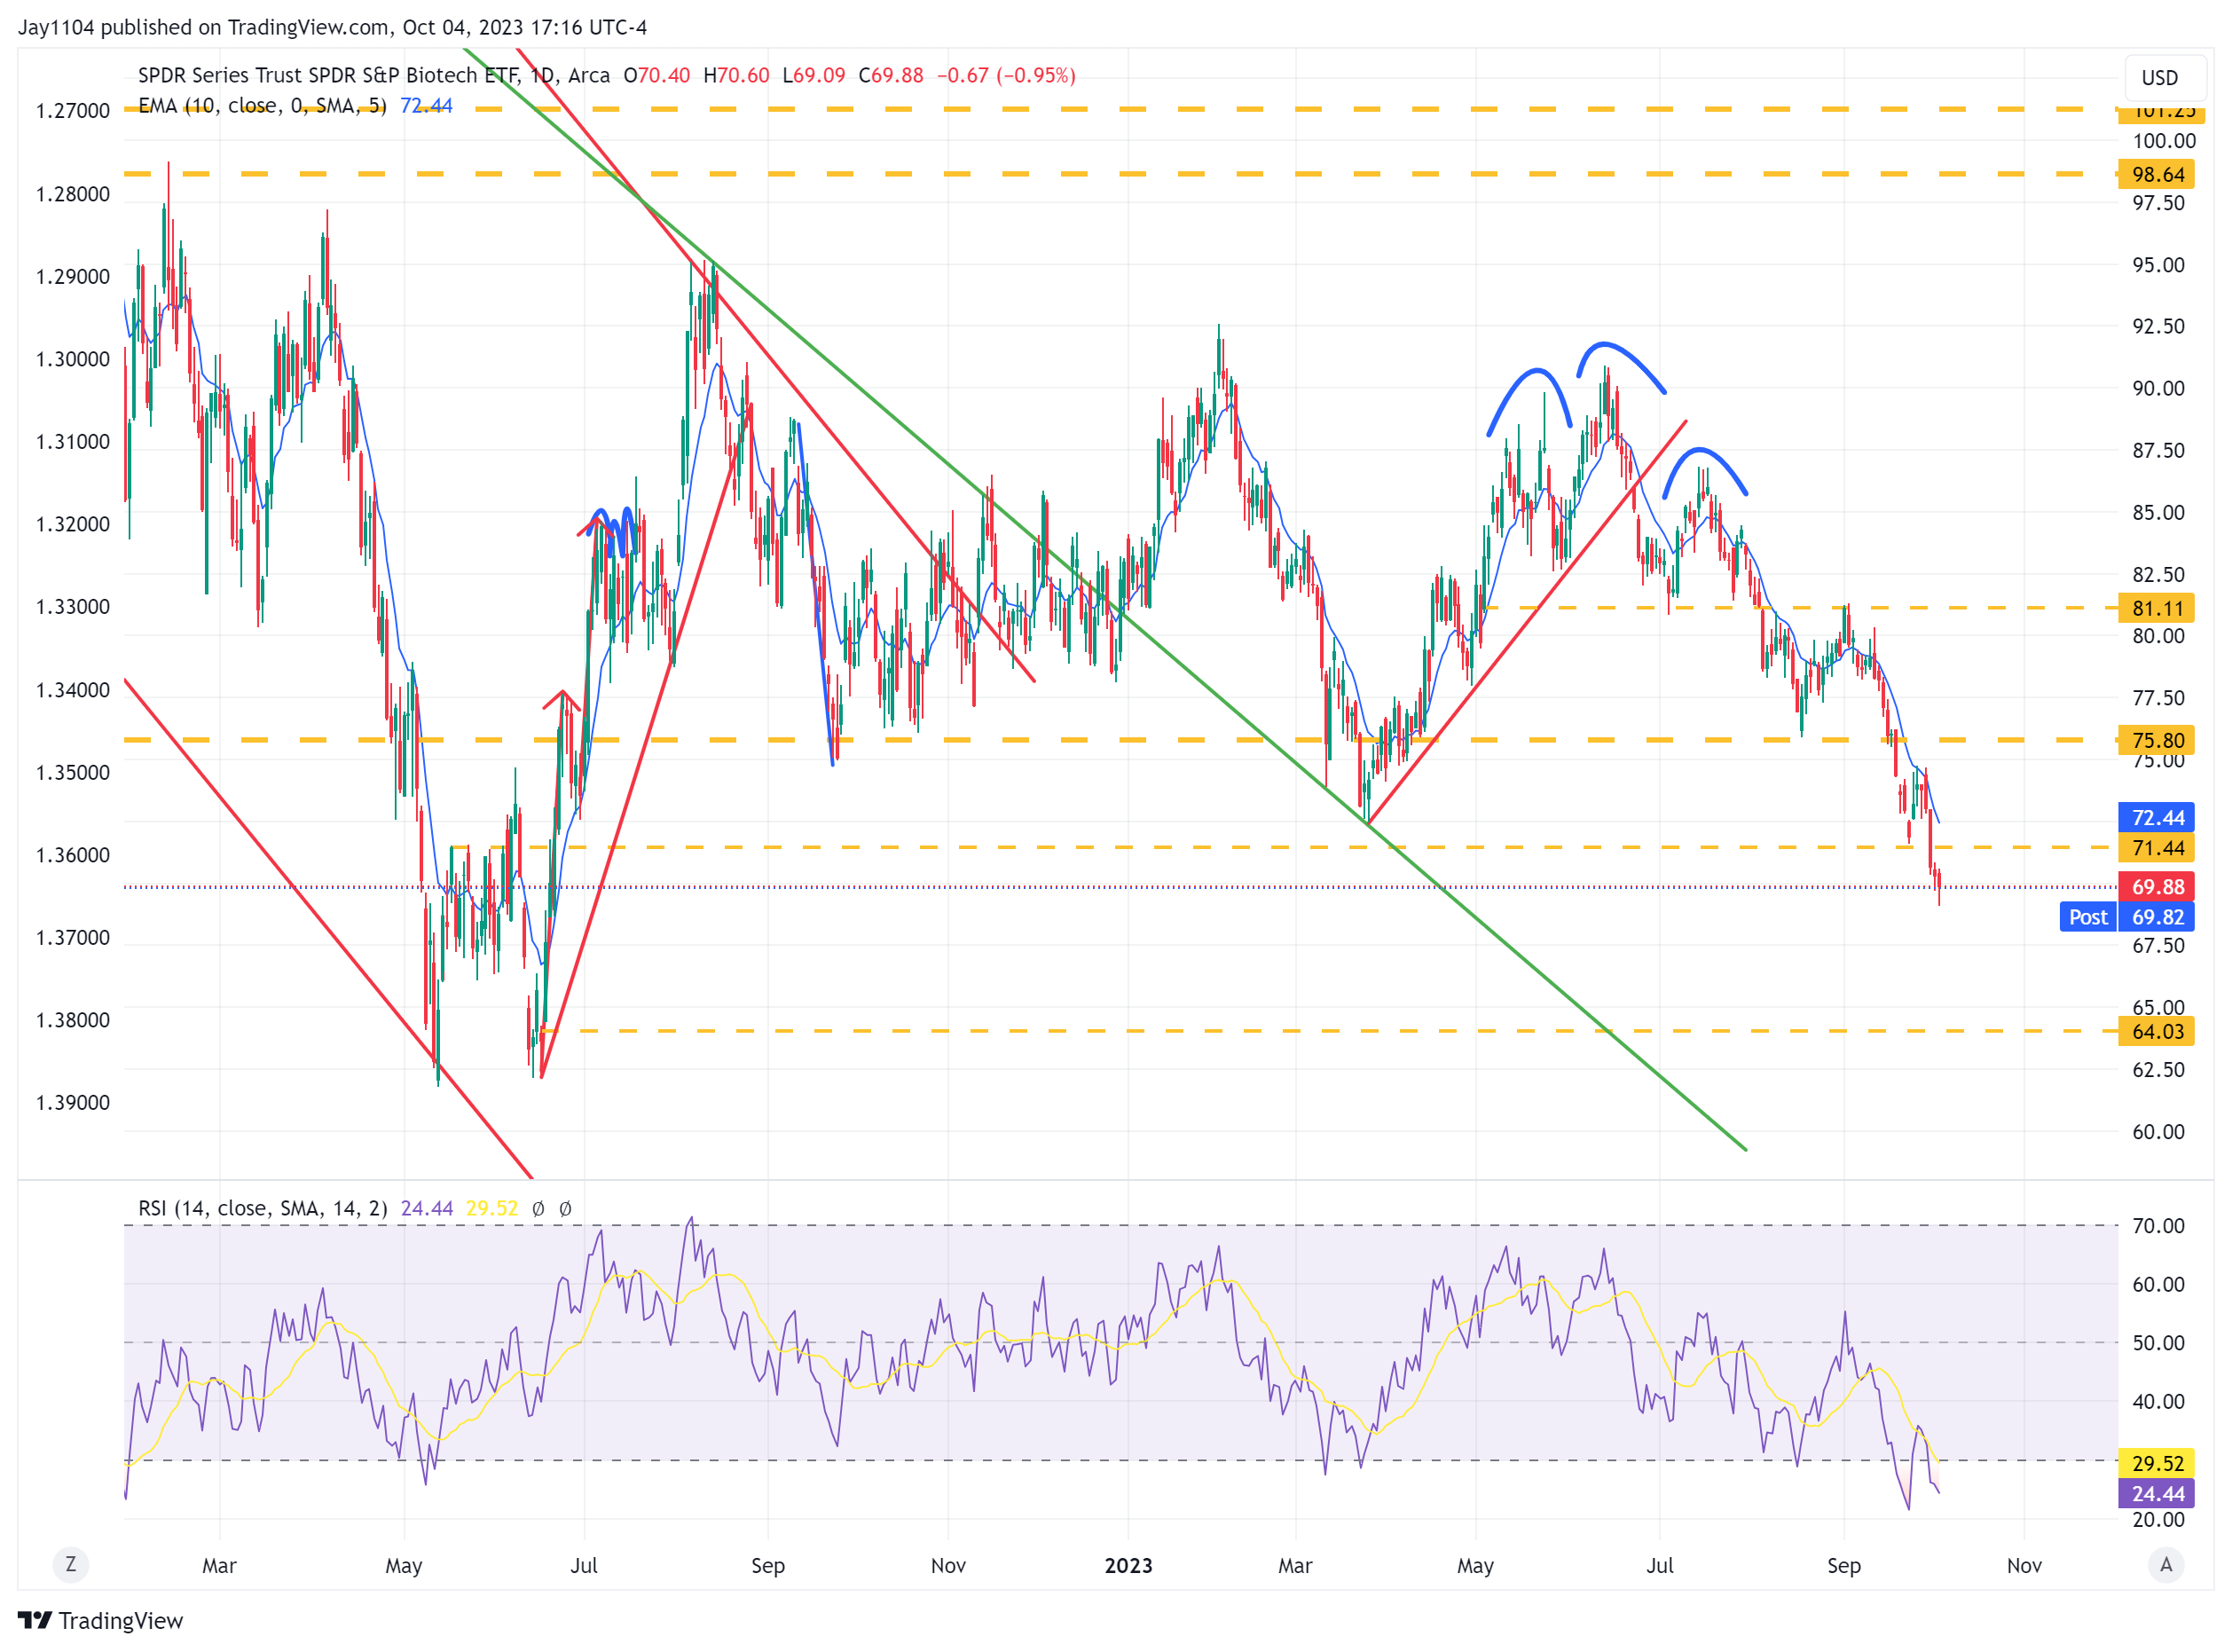Click the 29.52 RSI value label
Screen dimensions: 2232x1652
click(x=2155, y=1463)
